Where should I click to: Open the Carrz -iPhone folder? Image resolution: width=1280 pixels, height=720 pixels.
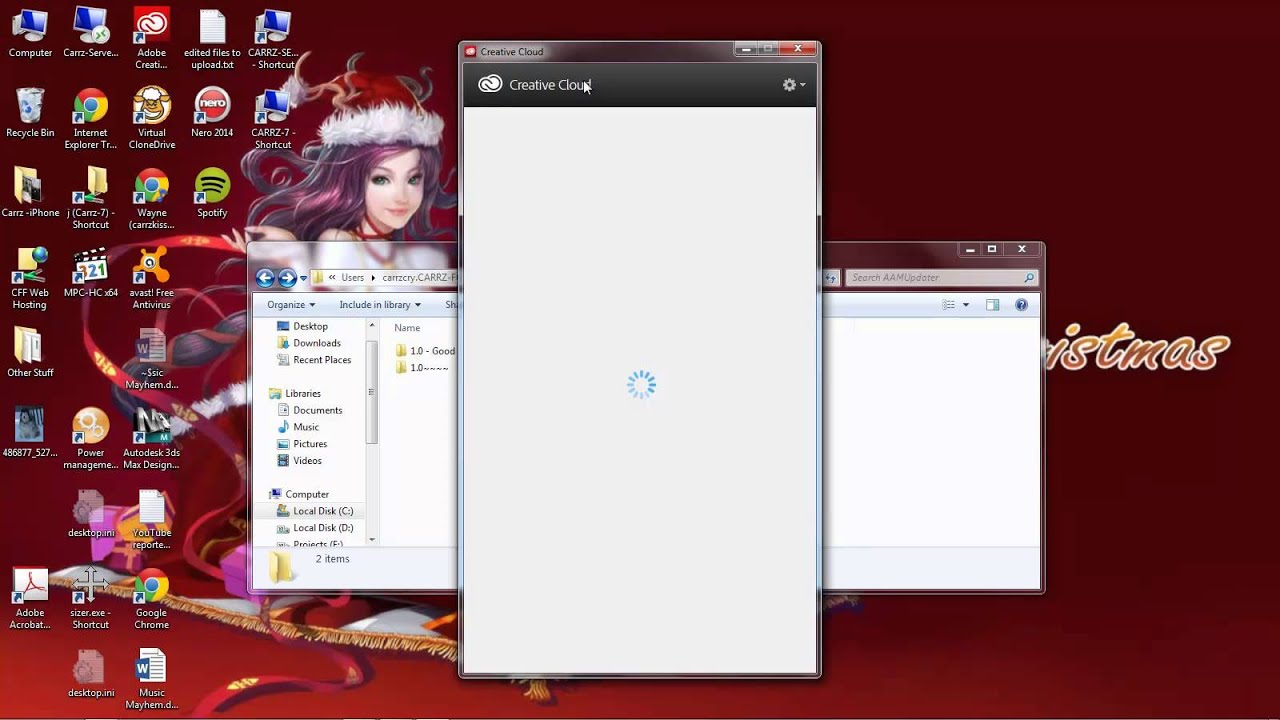pos(30,193)
